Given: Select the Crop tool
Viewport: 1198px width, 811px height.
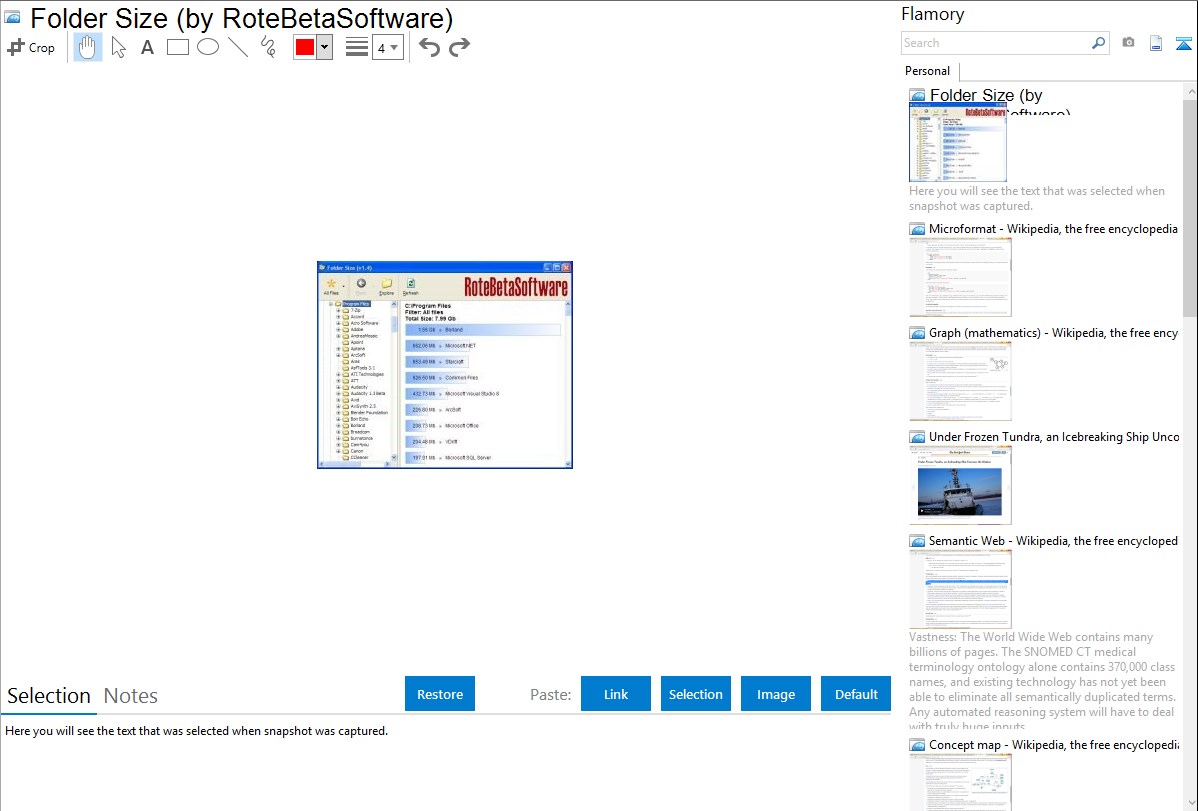Looking at the screenshot, I should 31,47.
